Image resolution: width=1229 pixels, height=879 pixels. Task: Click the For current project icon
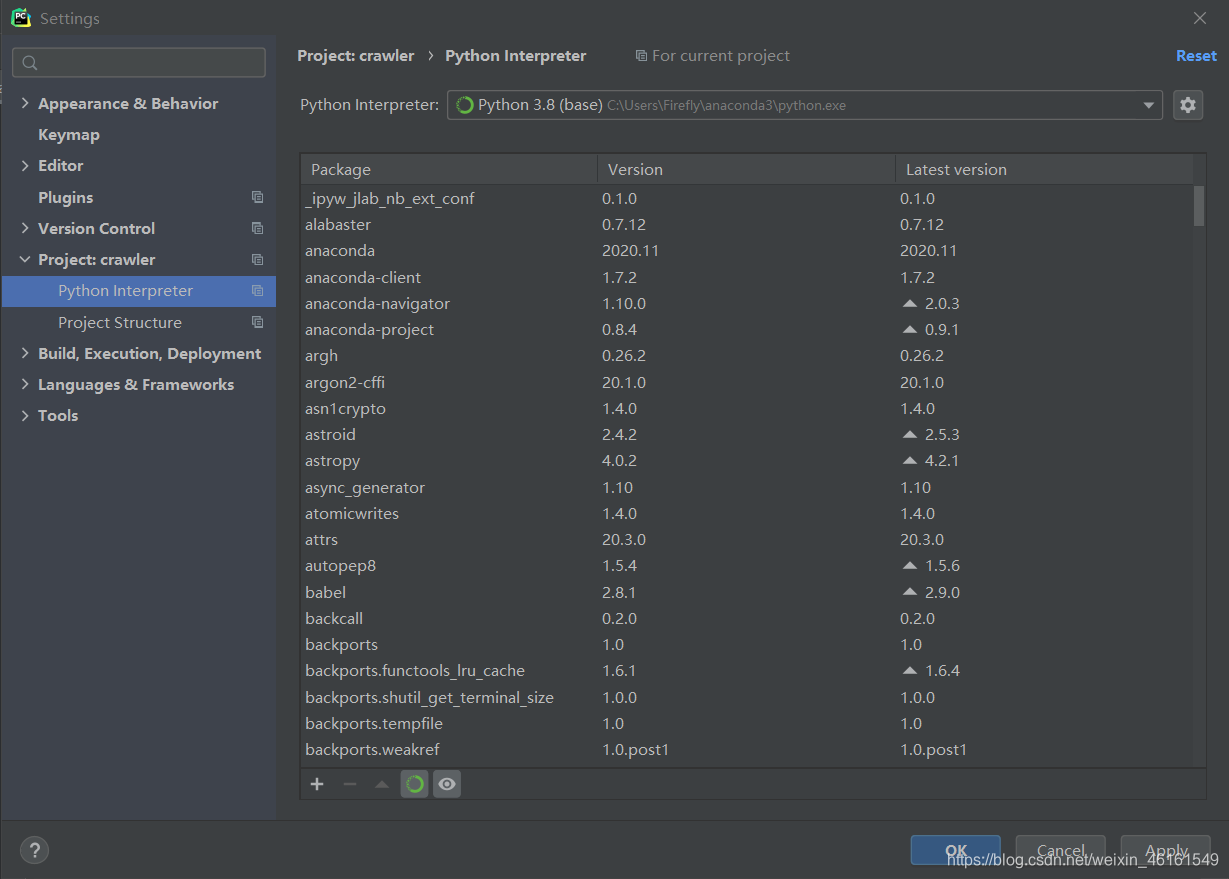coord(641,56)
